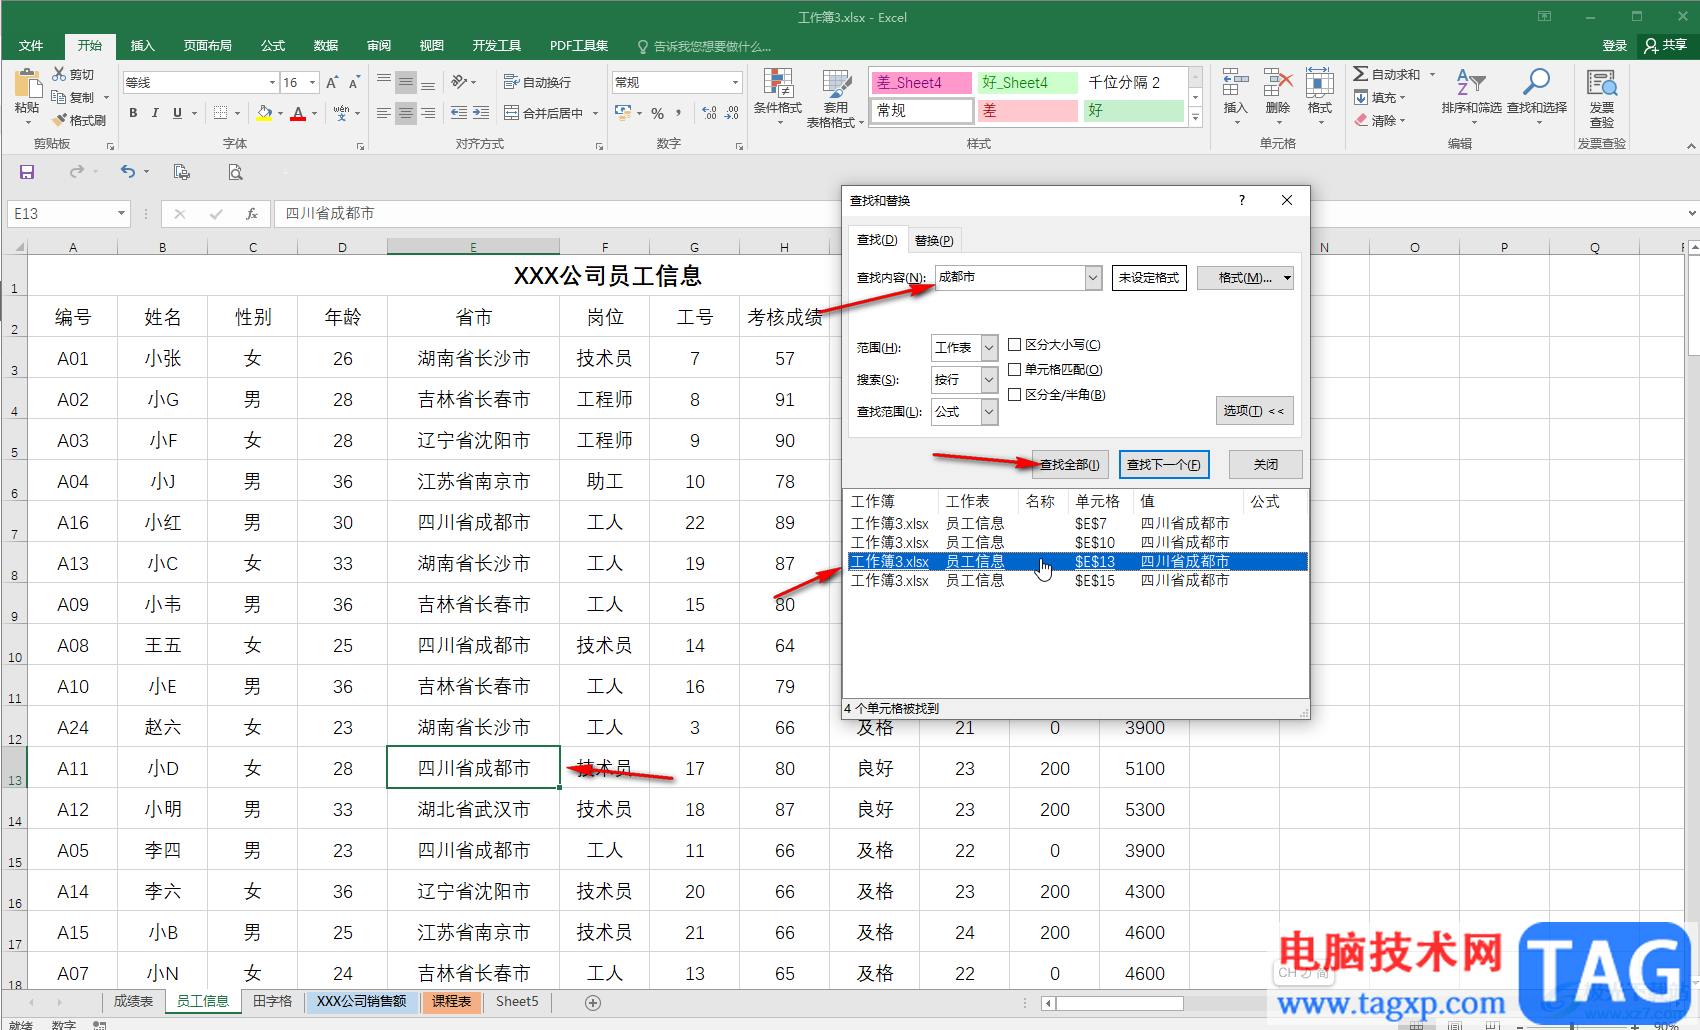Click the help question mark in dialog
1700x1030 pixels.
pos(1242,200)
